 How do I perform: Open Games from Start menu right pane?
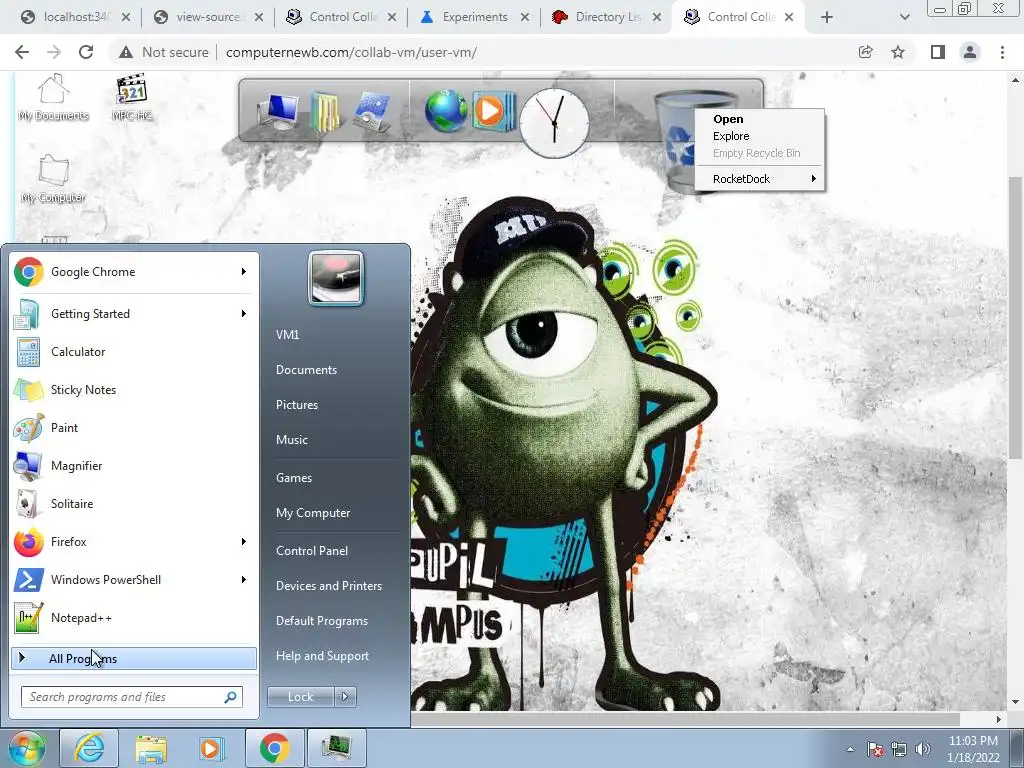point(294,477)
